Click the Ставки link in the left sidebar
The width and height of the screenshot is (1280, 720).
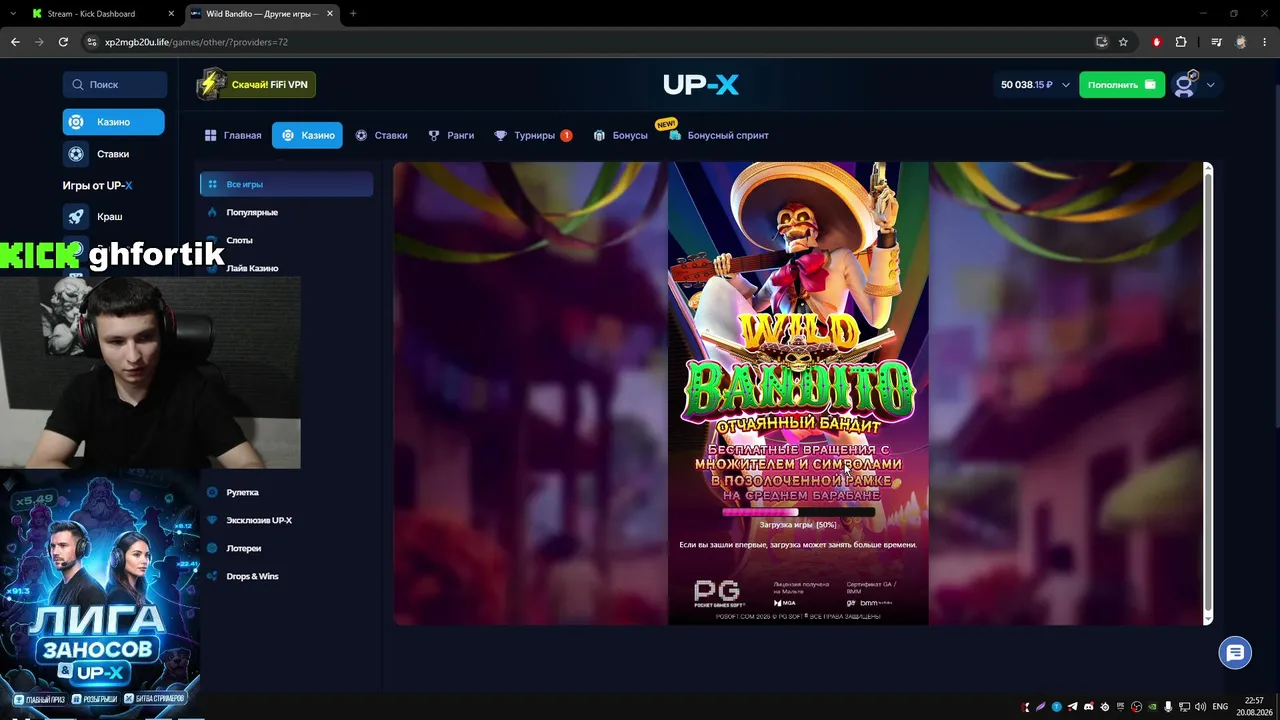coord(113,154)
